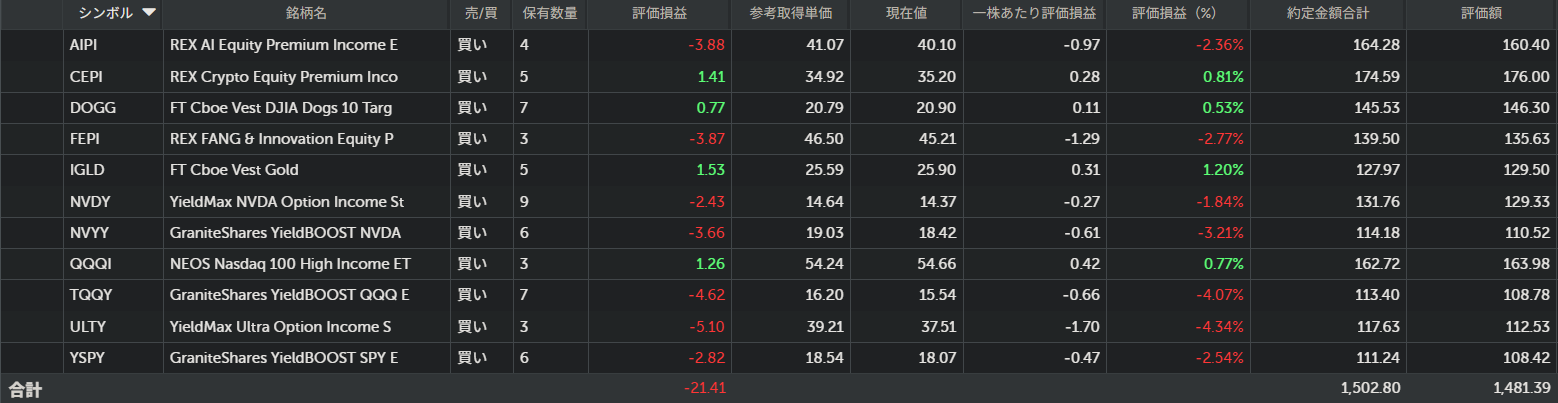The height and width of the screenshot is (403, 1558).
Task: Click the 売/買 column header
Action: [481, 13]
